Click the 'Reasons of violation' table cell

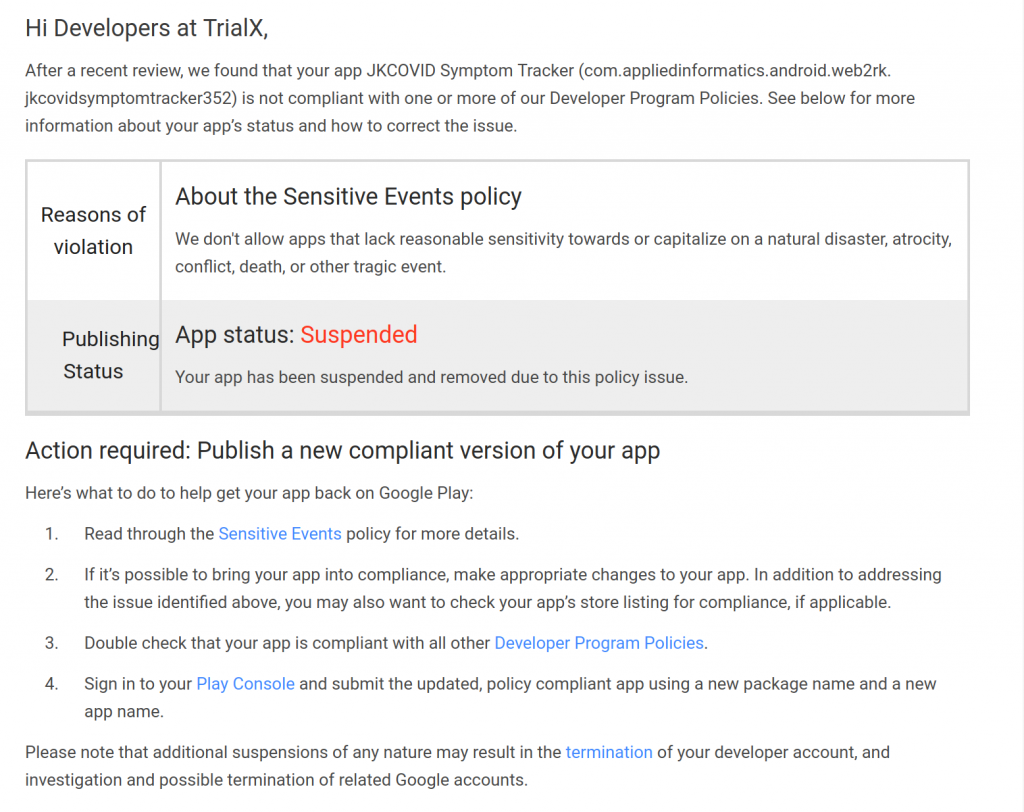tap(93, 231)
